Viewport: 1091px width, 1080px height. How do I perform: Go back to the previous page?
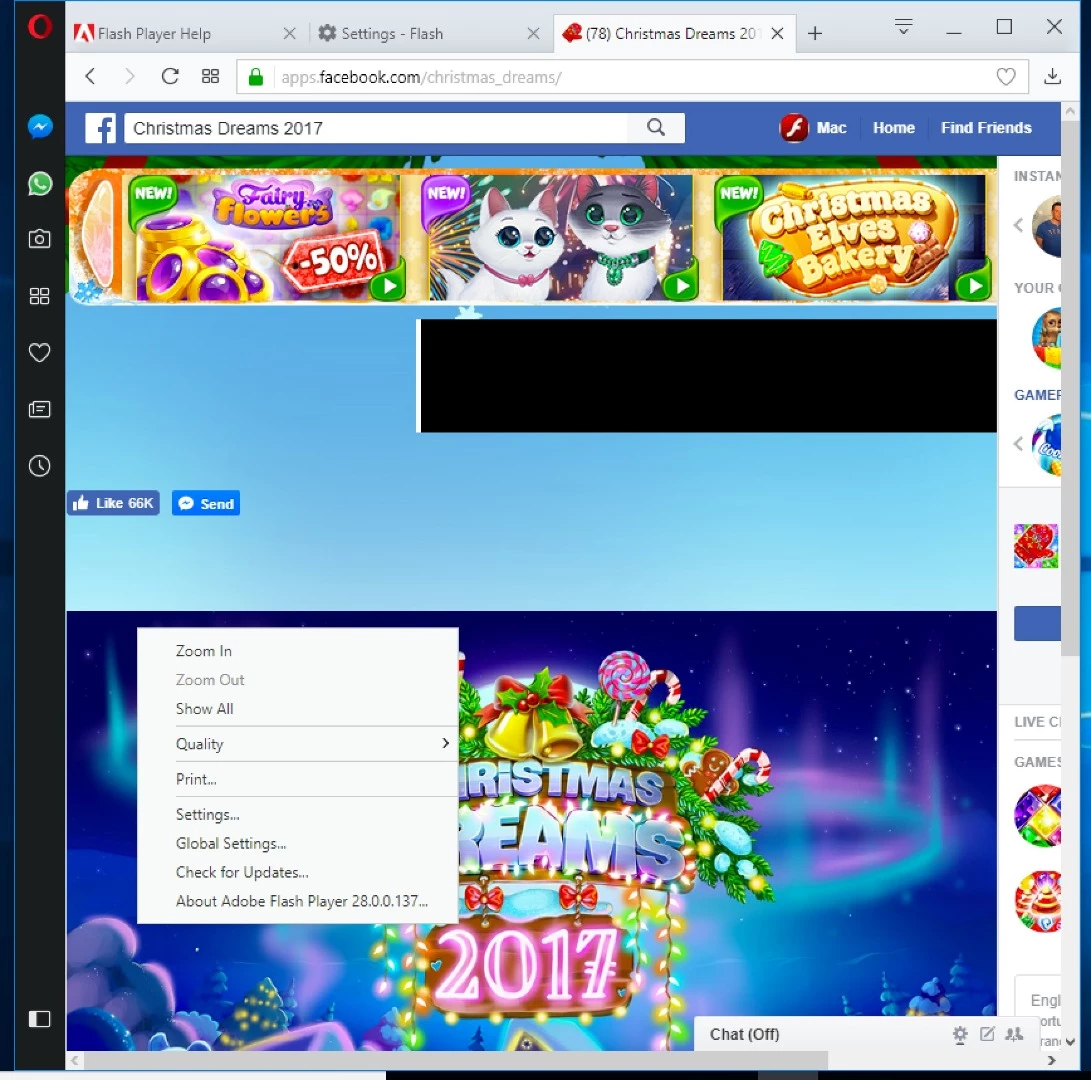pos(90,76)
